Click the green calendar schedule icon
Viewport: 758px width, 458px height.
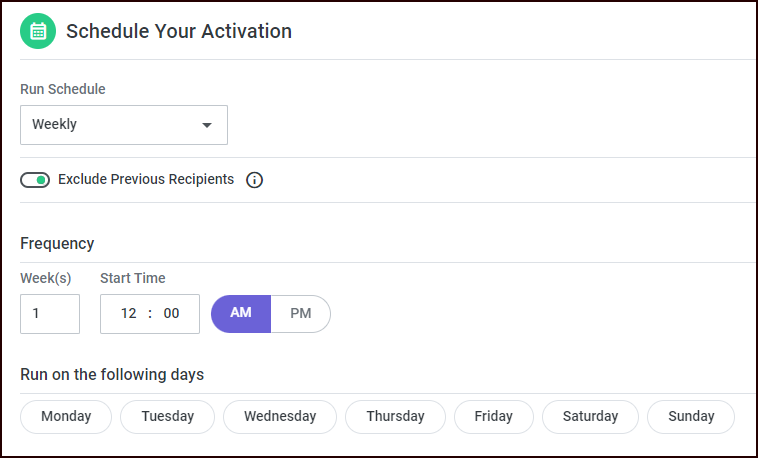tap(38, 31)
